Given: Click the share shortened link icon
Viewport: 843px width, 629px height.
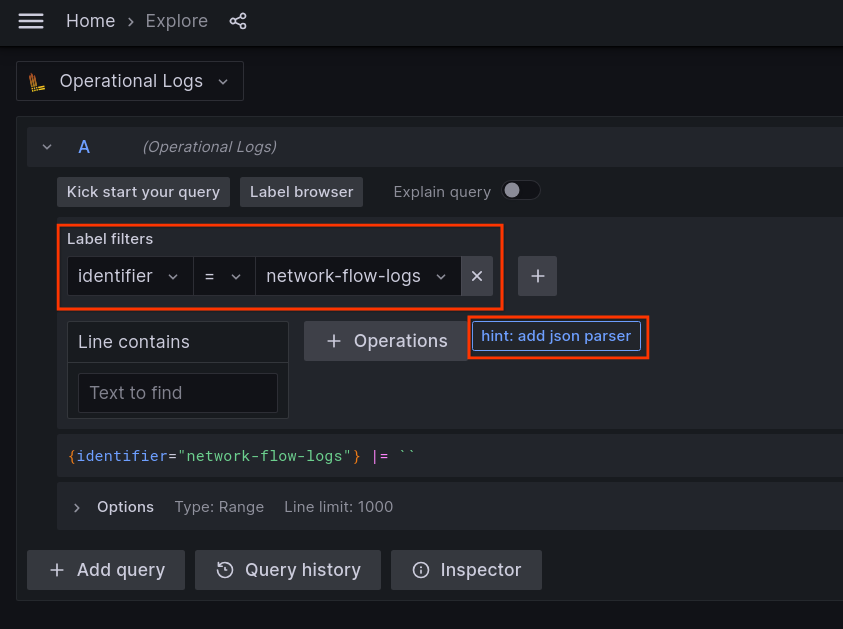Looking at the screenshot, I should pyautogui.click(x=238, y=20).
